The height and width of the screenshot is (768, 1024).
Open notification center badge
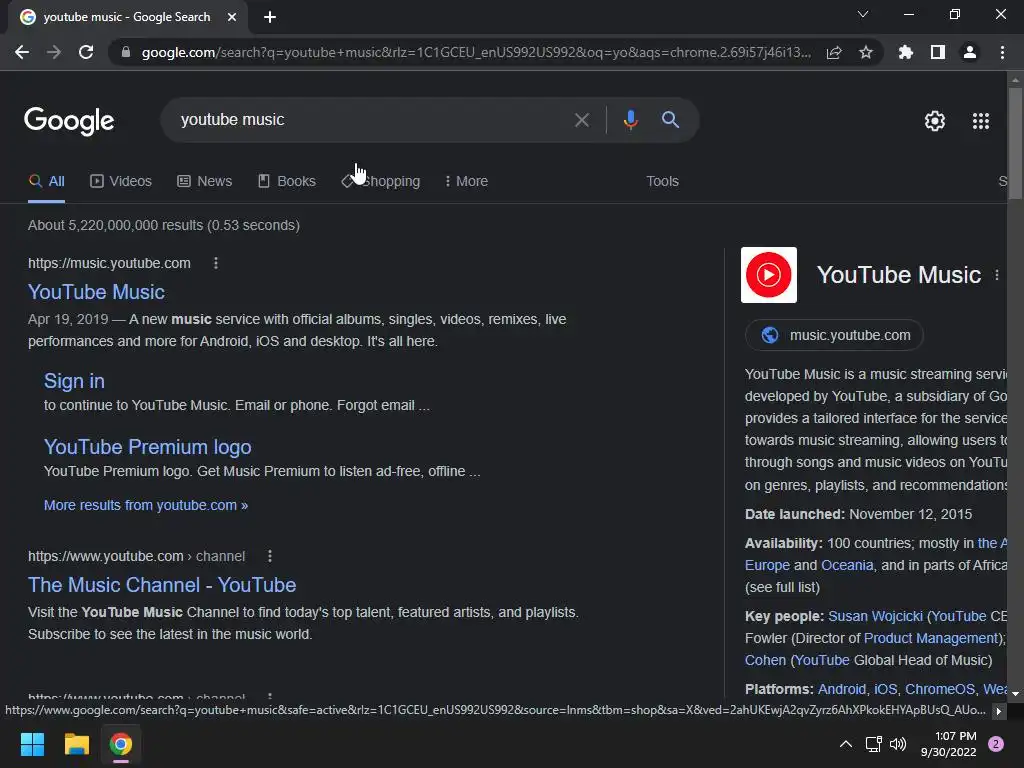[996, 744]
